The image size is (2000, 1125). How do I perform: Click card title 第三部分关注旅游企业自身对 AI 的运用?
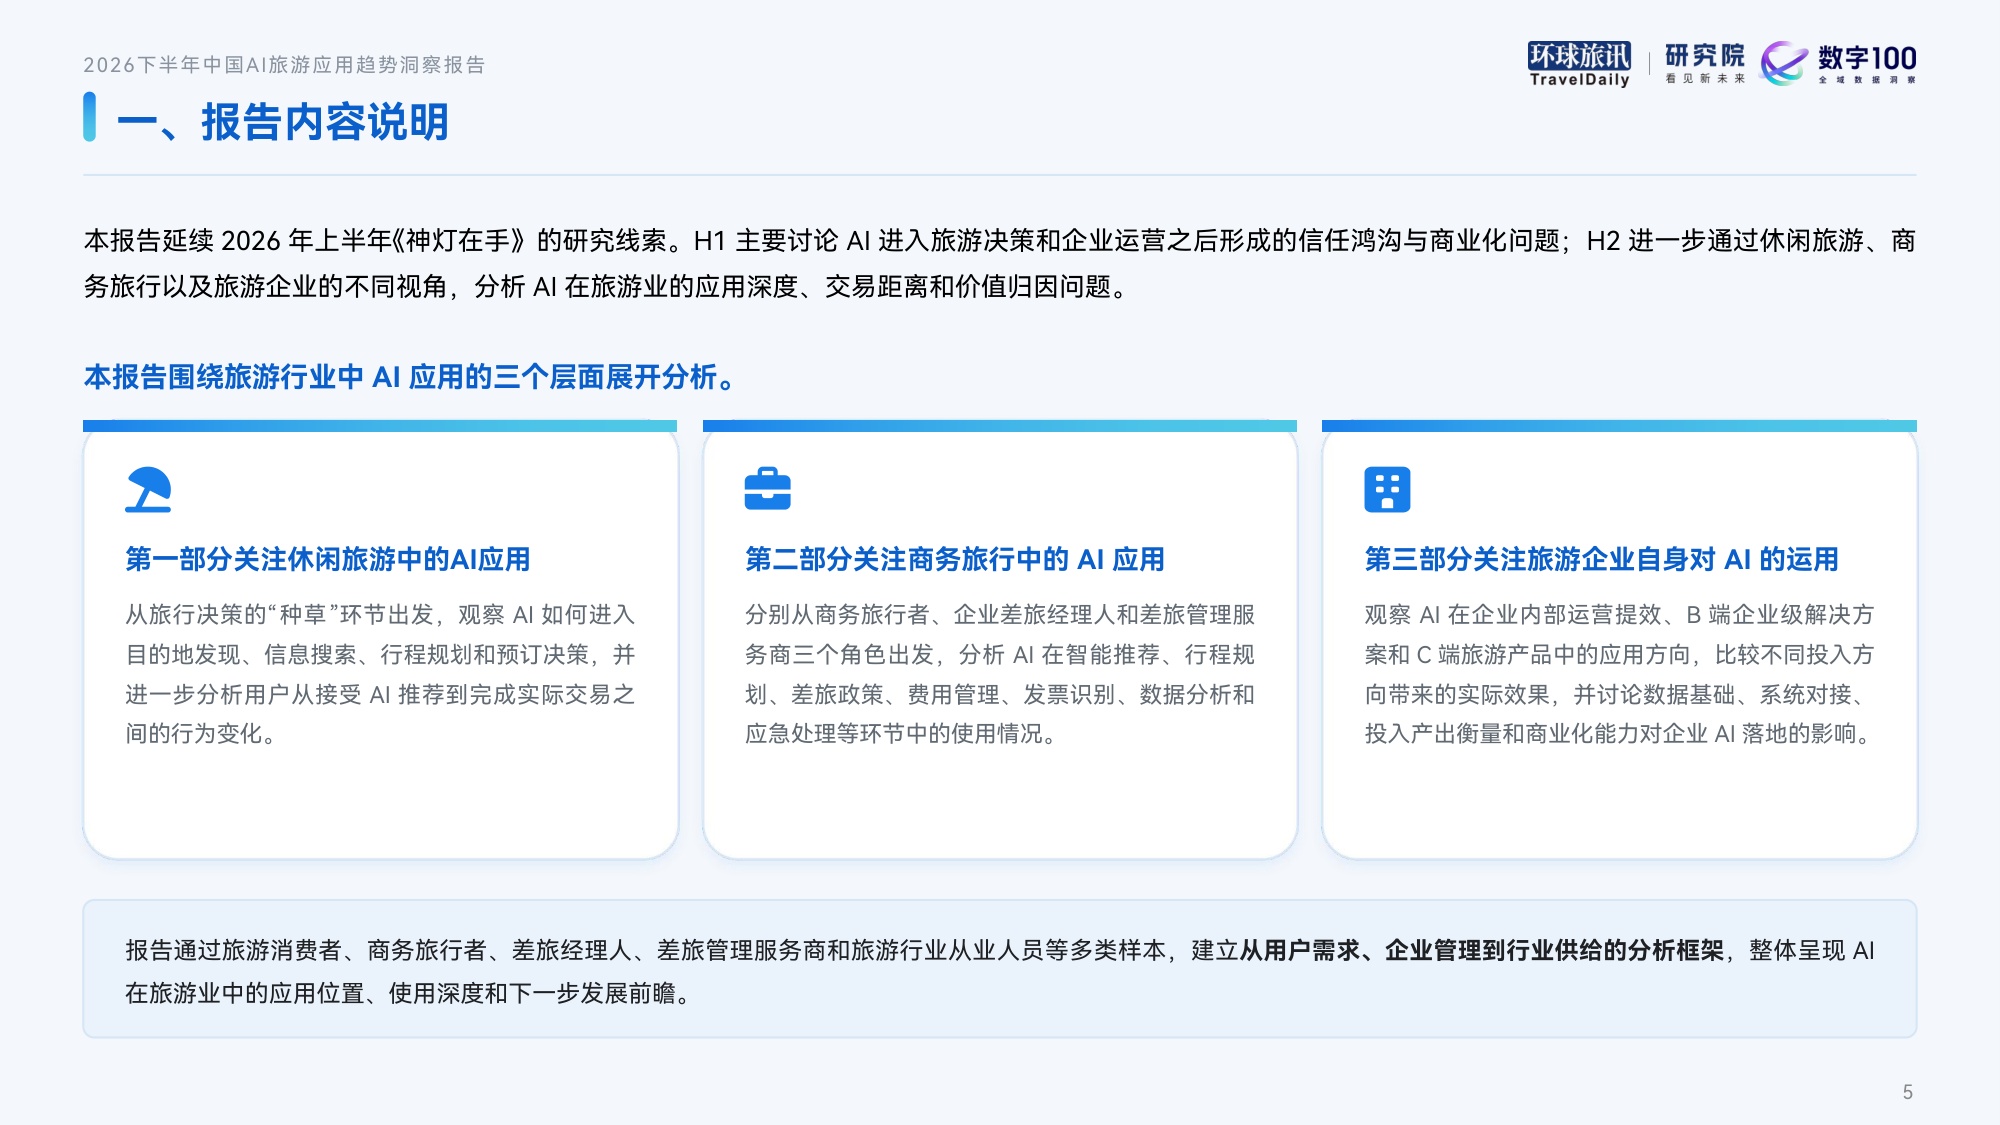click(1602, 559)
